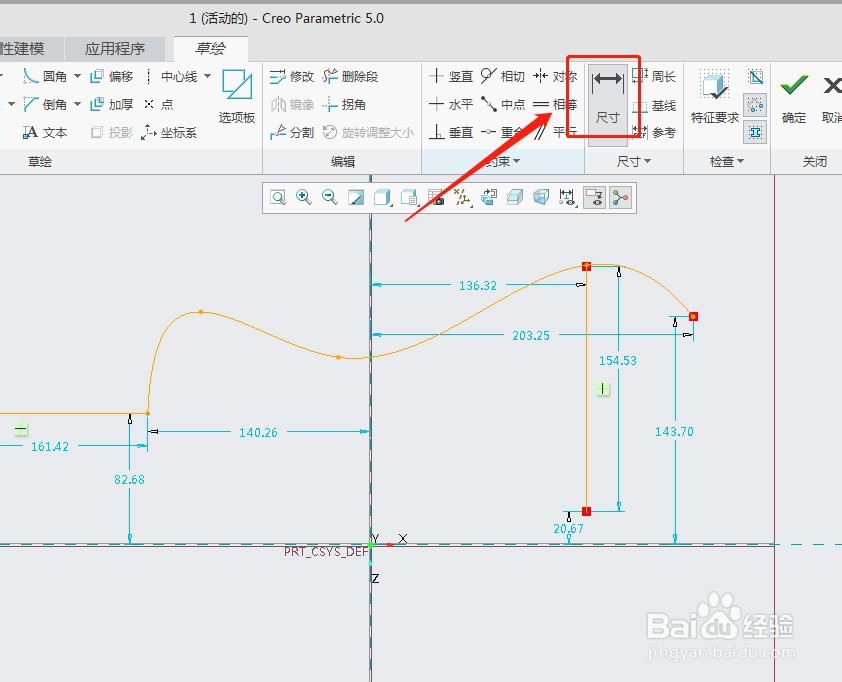Switch to the 柔性建模 tab

point(22,49)
